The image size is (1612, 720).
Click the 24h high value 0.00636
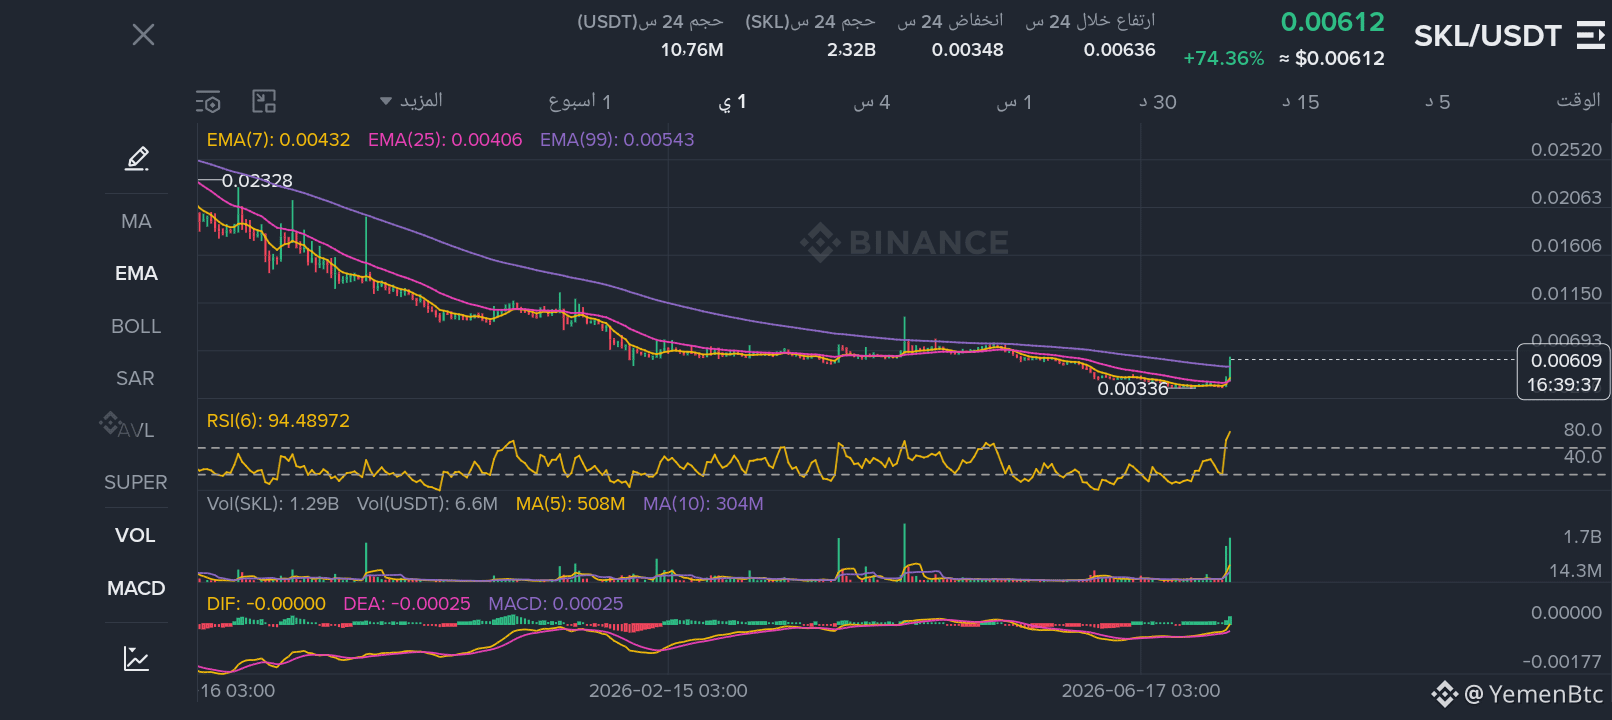click(x=1120, y=50)
